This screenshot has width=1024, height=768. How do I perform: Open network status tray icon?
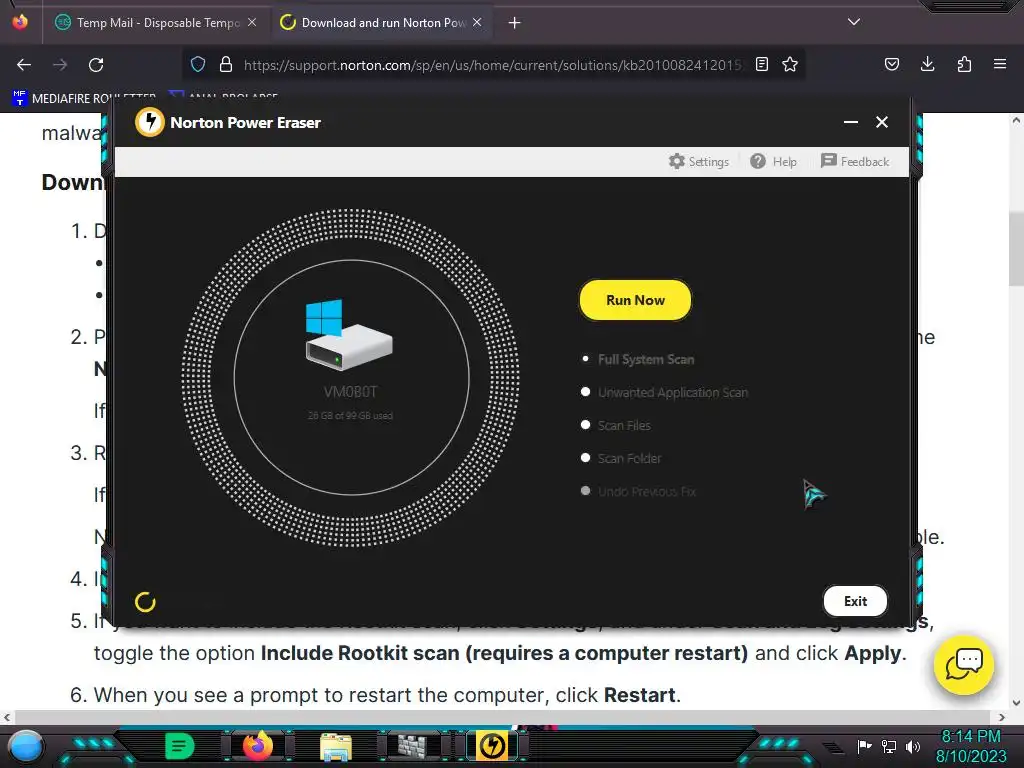[889, 746]
